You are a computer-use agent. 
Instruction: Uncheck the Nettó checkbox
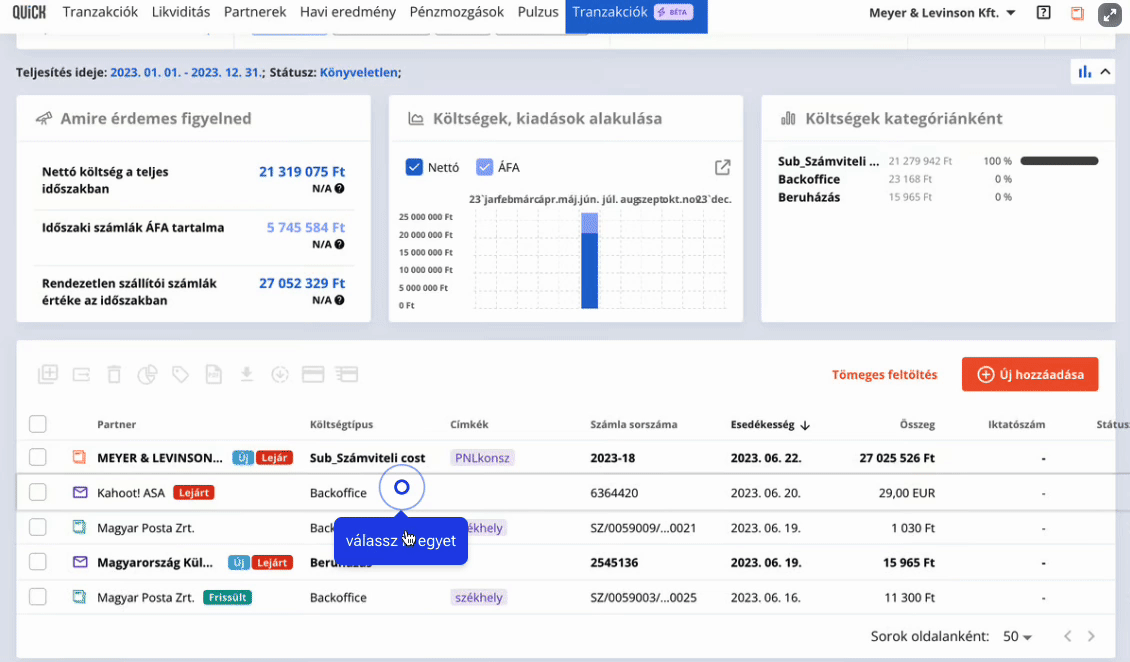coord(414,167)
